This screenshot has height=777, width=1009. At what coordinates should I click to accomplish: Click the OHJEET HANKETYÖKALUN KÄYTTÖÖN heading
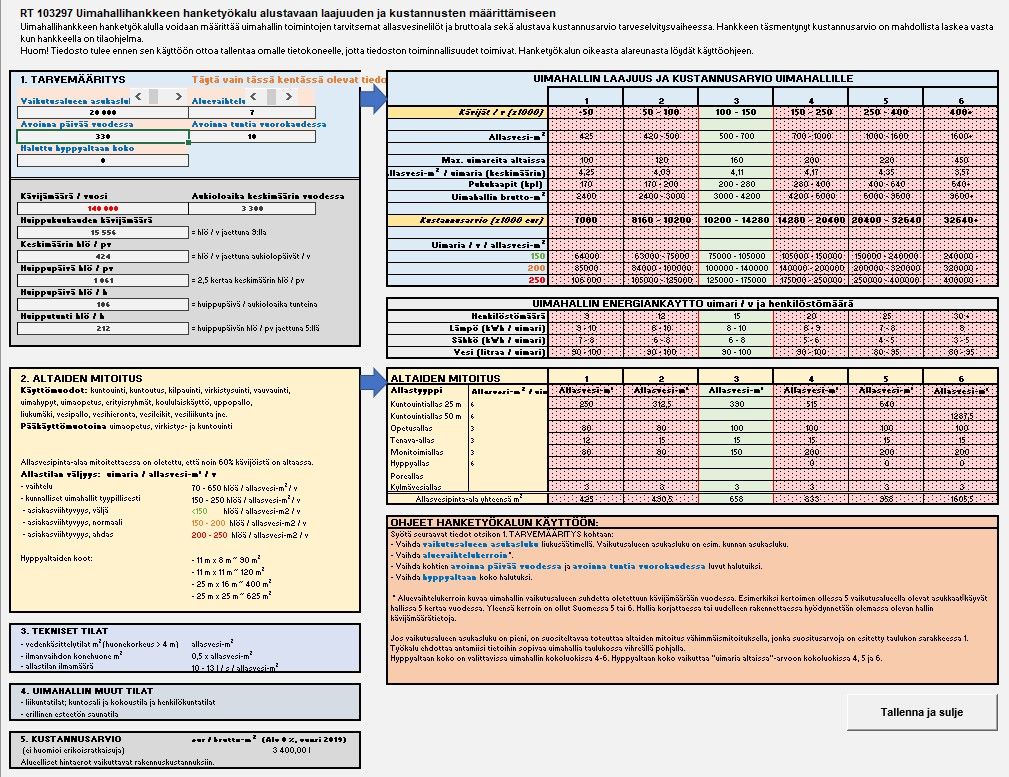(494, 522)
